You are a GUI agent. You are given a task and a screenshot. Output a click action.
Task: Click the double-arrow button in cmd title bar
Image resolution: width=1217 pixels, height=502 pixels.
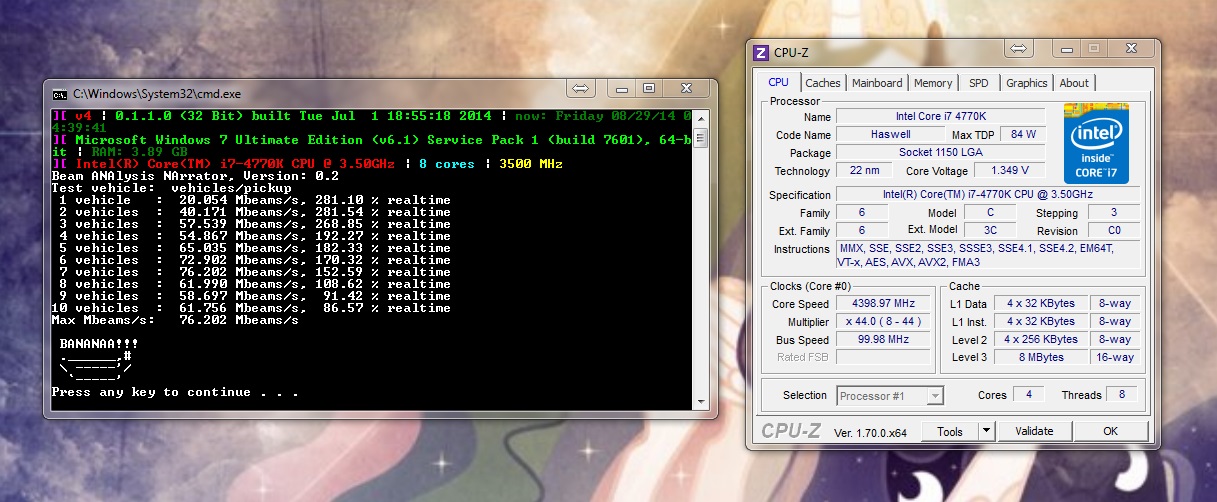coord(582,88)
